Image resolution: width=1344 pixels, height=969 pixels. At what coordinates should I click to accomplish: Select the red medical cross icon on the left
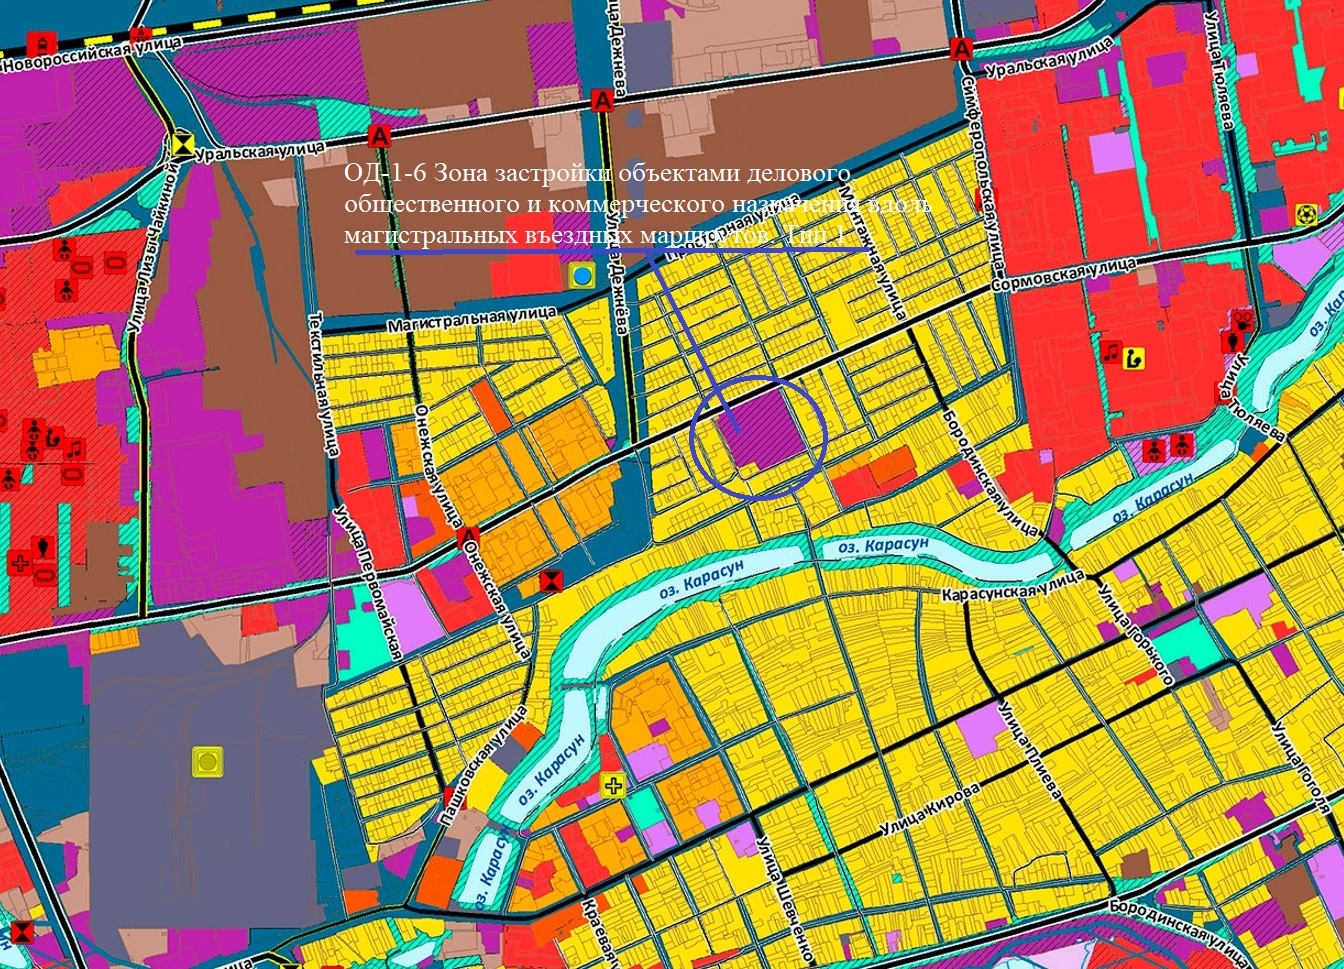[x=20, y=561]
